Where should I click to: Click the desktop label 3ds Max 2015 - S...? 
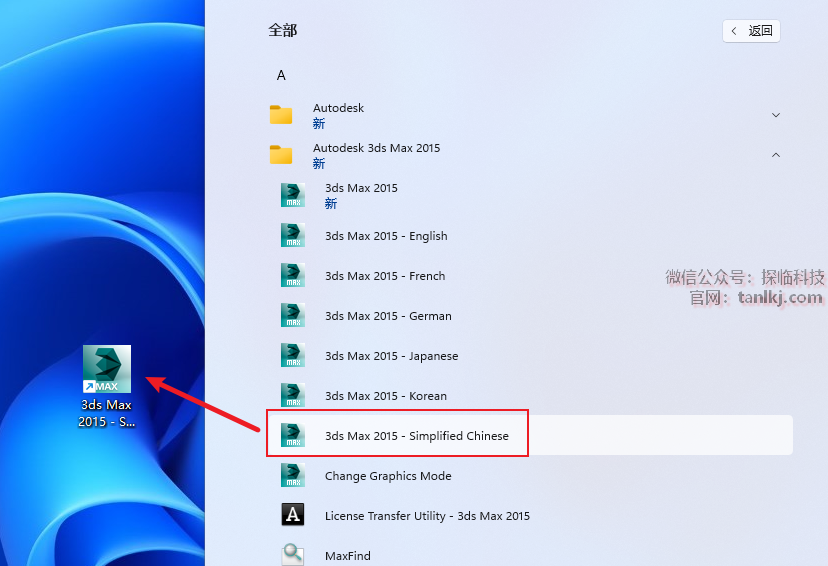[x=106, y=413]
